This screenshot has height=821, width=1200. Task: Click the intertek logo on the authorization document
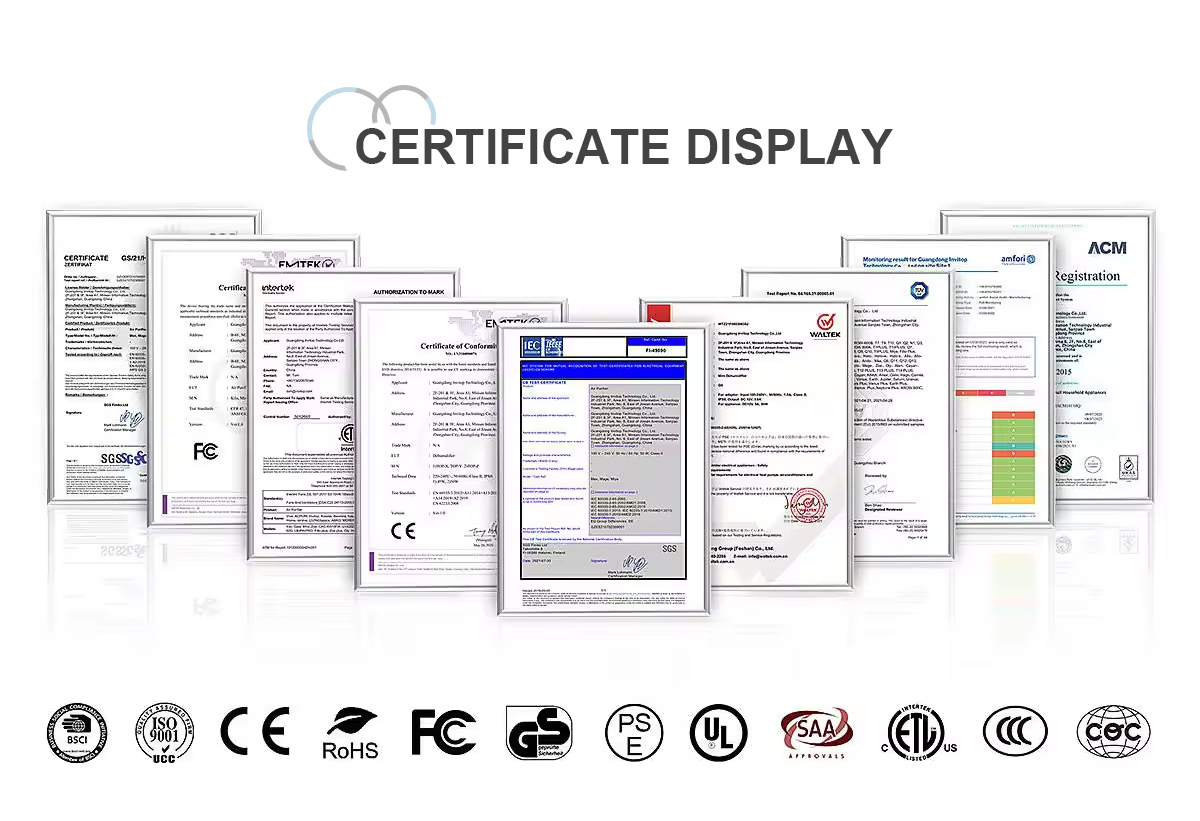click(x=279, y=288)
